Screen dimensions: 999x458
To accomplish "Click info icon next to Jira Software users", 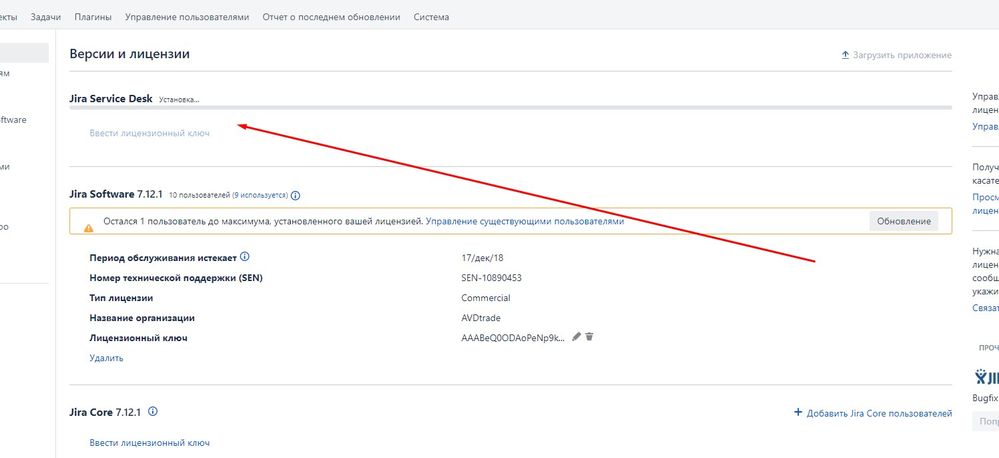I will [x=295, y=195].
